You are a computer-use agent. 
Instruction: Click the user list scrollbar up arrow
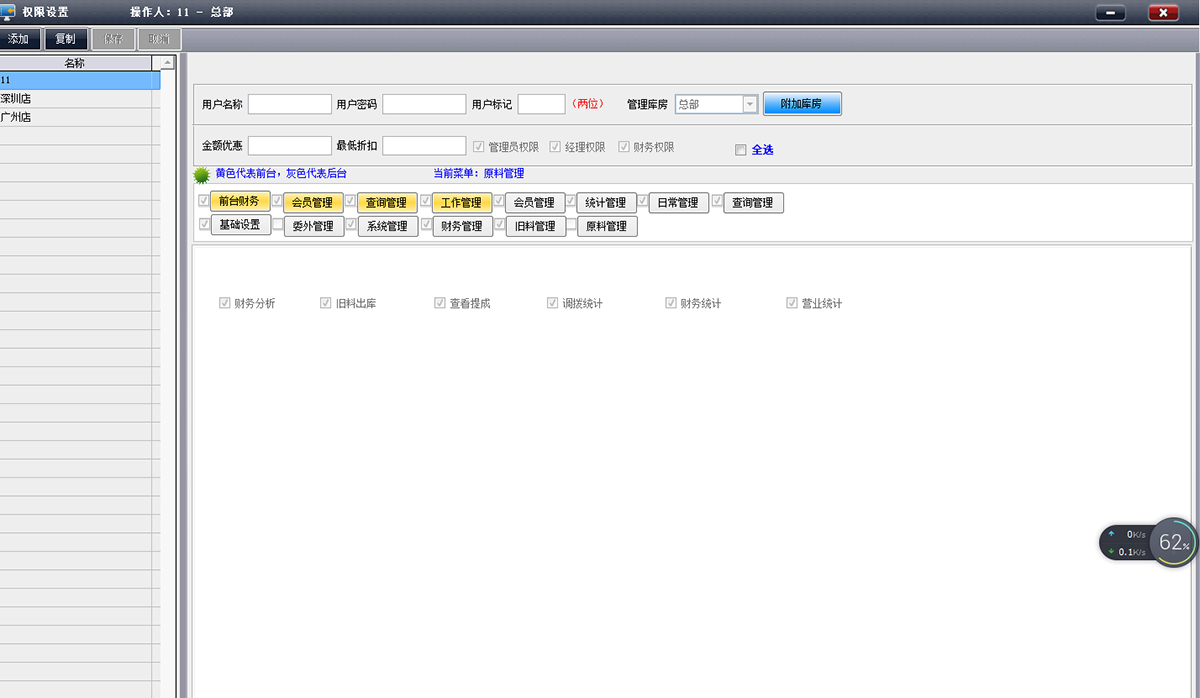click(168, 63)
